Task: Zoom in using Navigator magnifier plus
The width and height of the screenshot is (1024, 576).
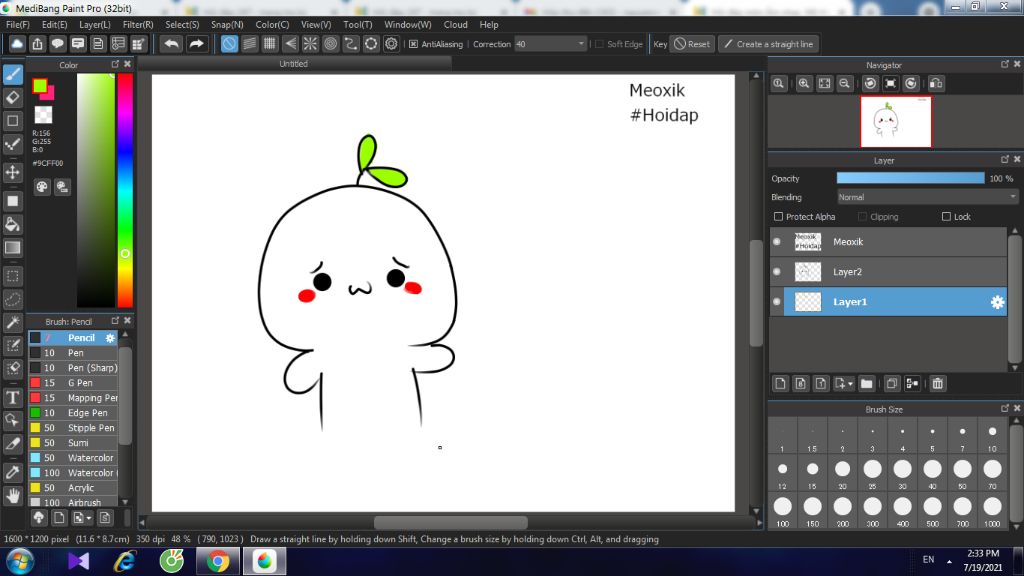Action: click(x=804, y=84)
